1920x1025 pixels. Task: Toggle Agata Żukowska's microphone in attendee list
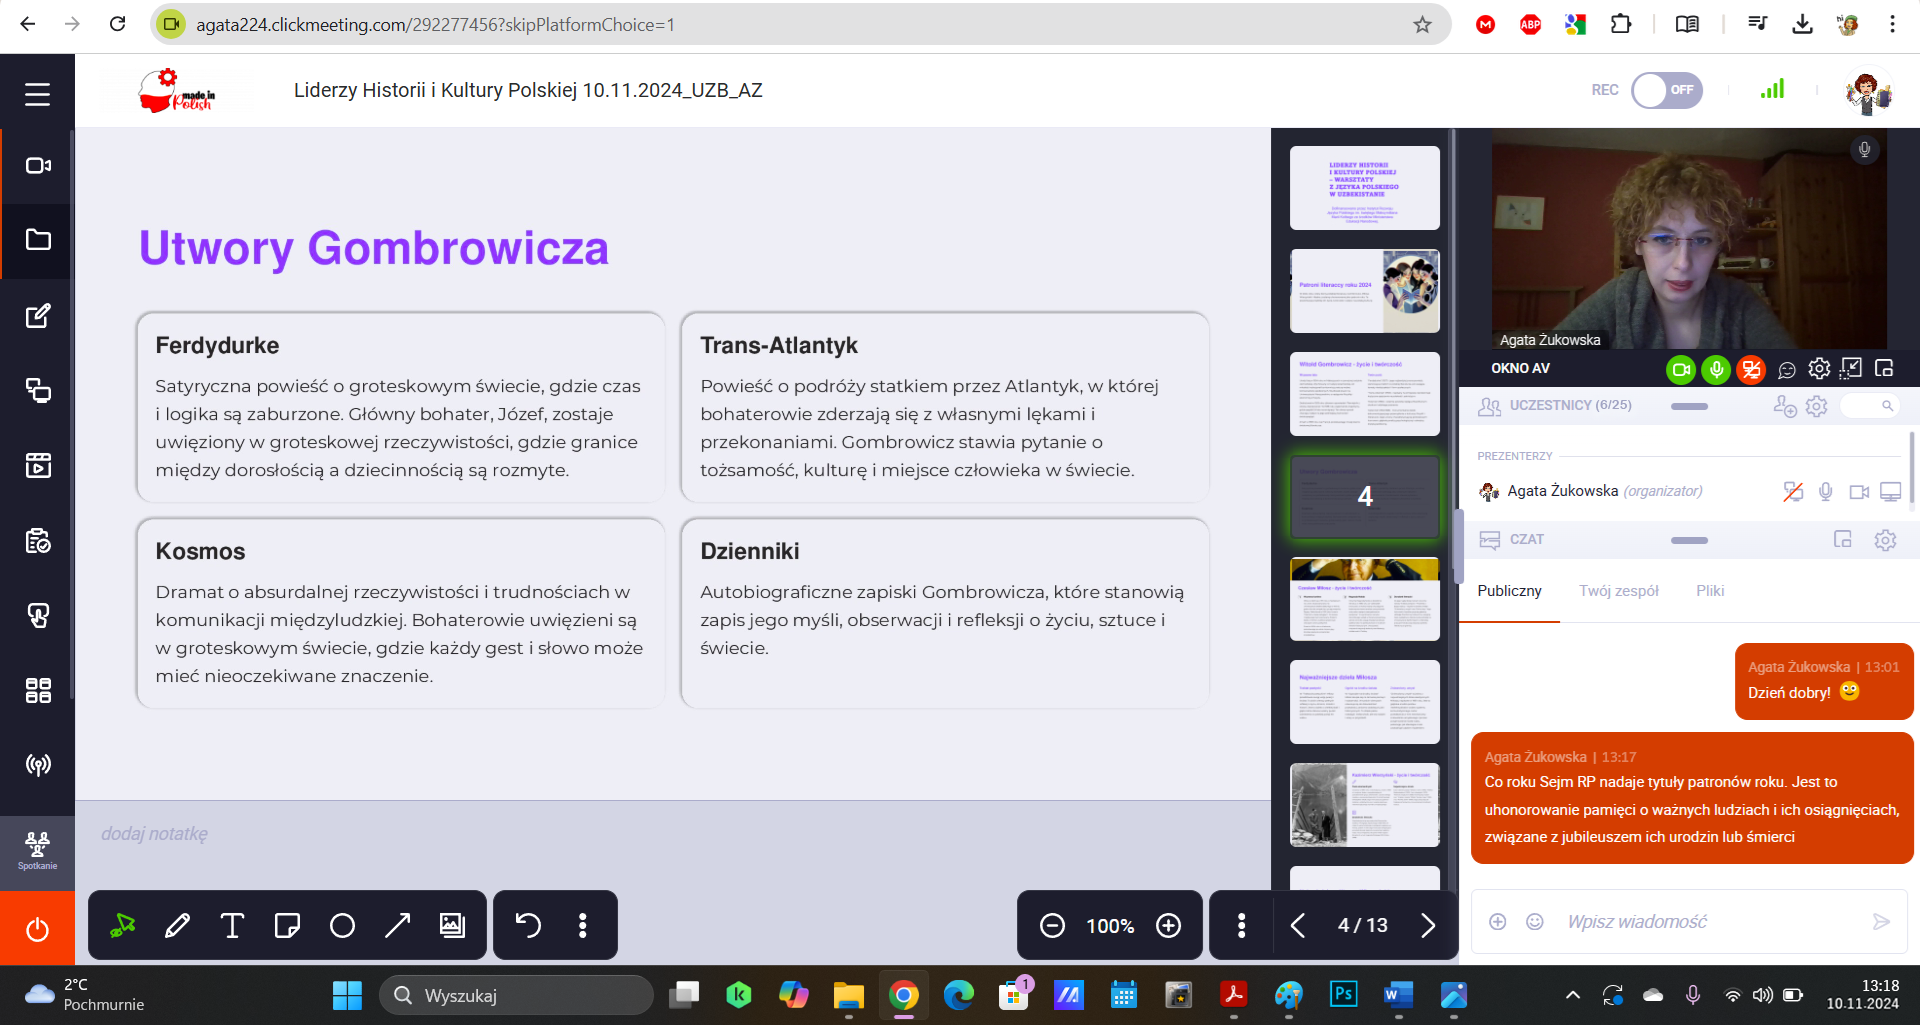tap(1826, 491)
